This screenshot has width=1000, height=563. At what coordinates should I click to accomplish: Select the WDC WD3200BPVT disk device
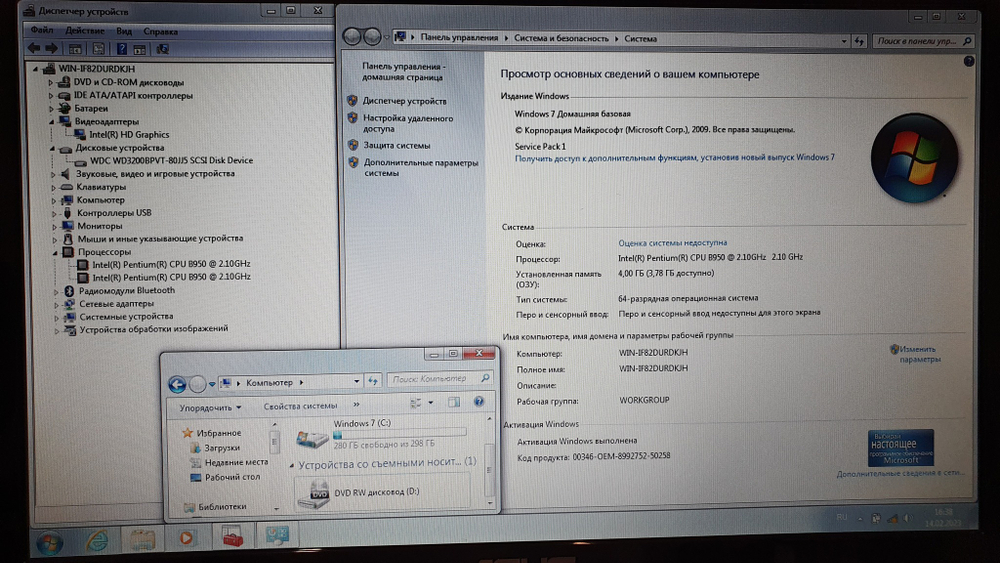coord(171,160)
